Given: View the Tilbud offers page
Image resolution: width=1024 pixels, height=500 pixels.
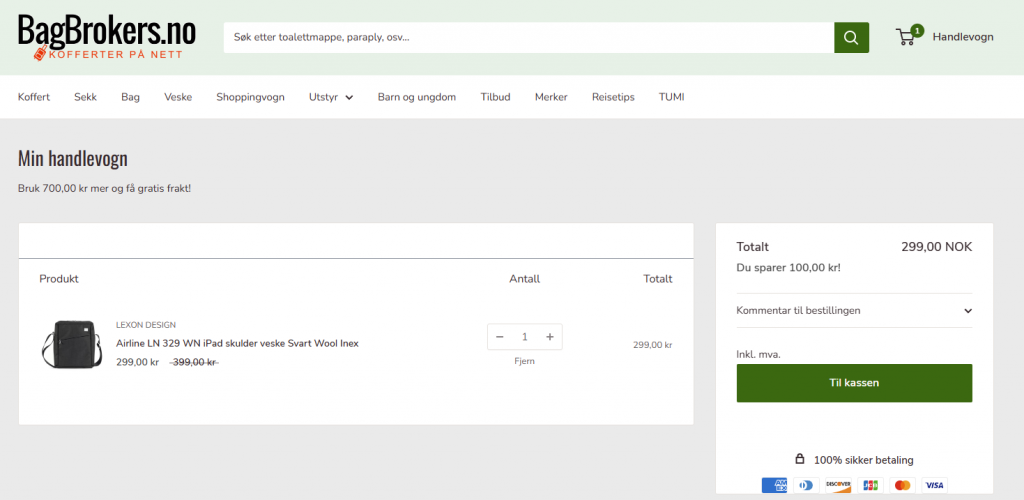Looking at the screenshot, I should 496,97.
